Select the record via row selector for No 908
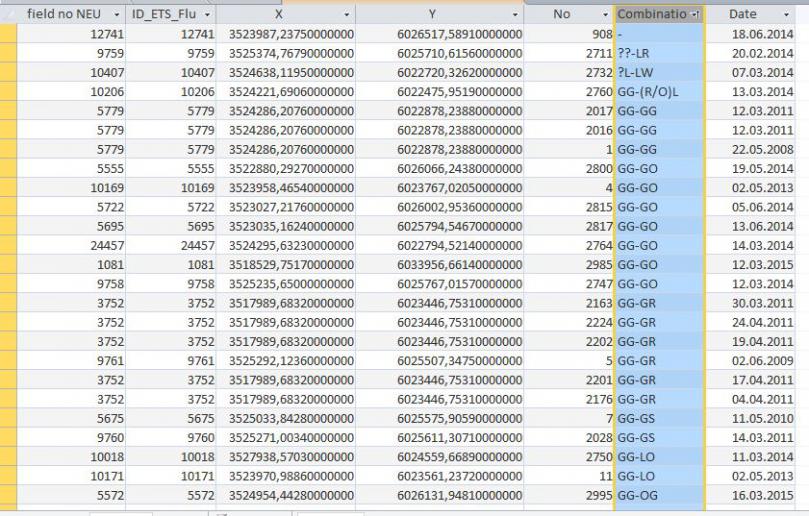 tap(8, 34)
